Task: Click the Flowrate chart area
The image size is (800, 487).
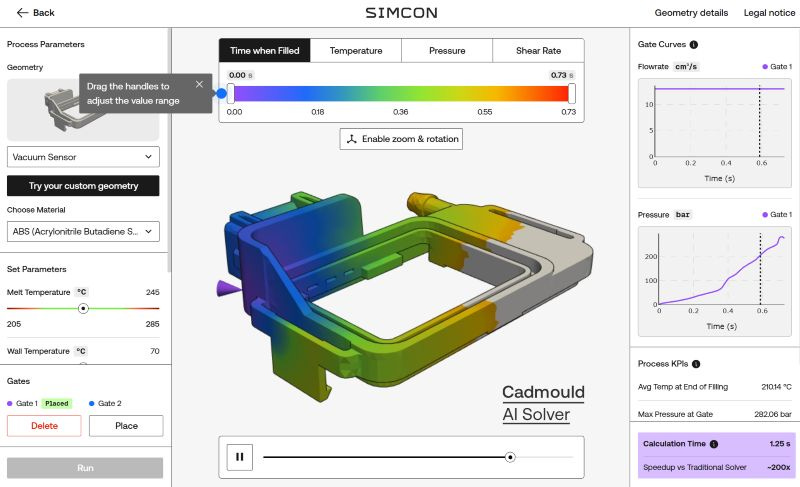Action: (715, 133)
